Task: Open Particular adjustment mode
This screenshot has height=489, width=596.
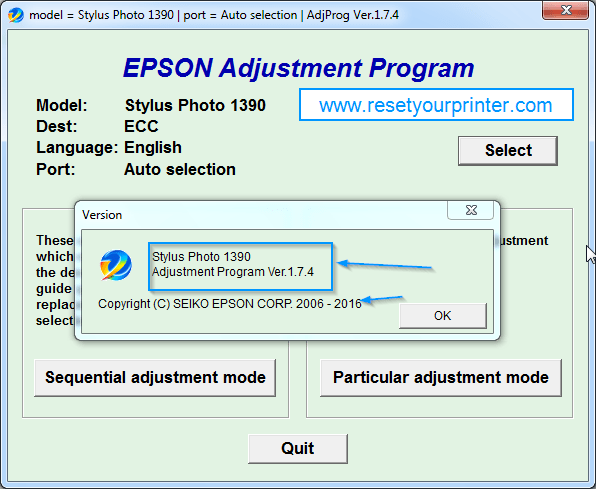Action: [441, 378]
